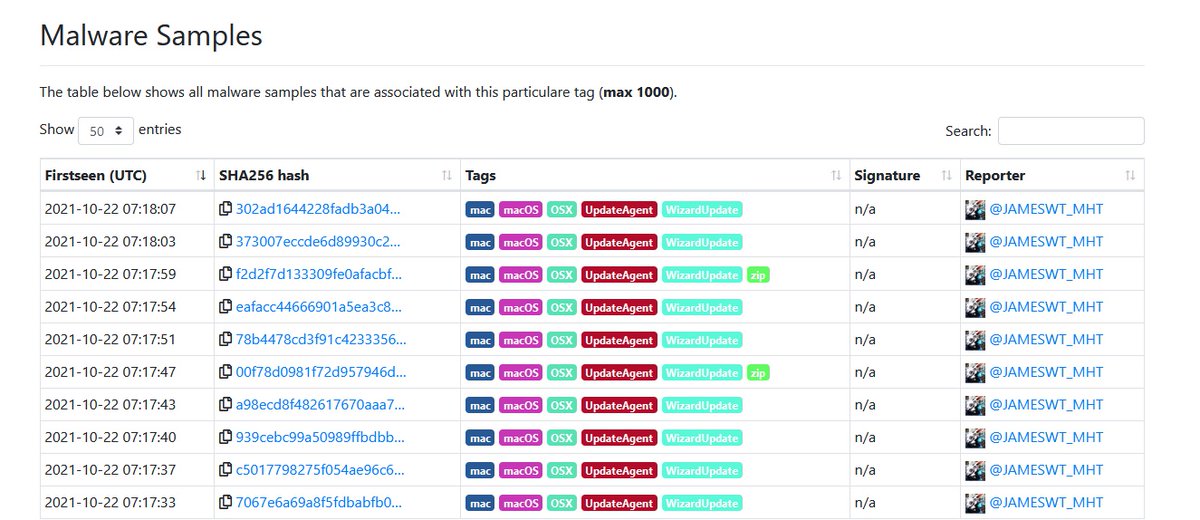1200x520 pixels.
Task: Select the Malware Samples heading
Action: tap(151, 36)
